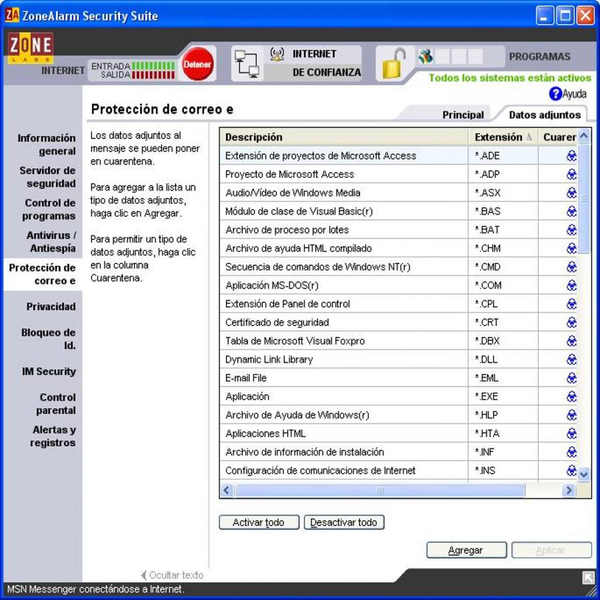
Task: Toggle quarantine icon for *.CRT row
Action: pos(571,322)
